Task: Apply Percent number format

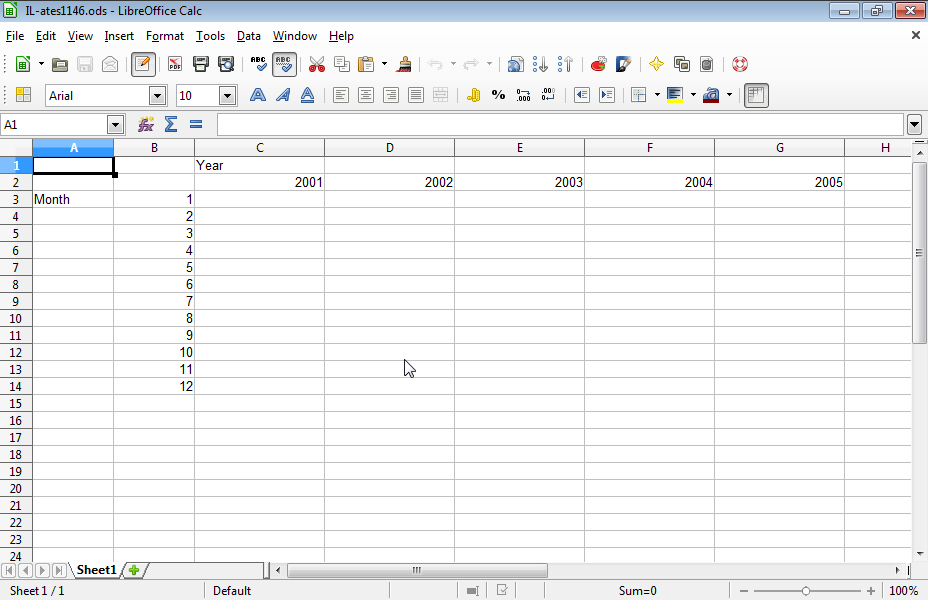Action: click(498, 95)
